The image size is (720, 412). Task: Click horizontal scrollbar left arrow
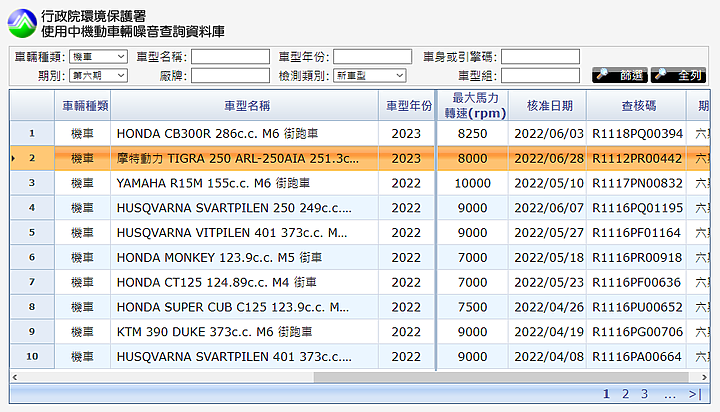point(15,377)
